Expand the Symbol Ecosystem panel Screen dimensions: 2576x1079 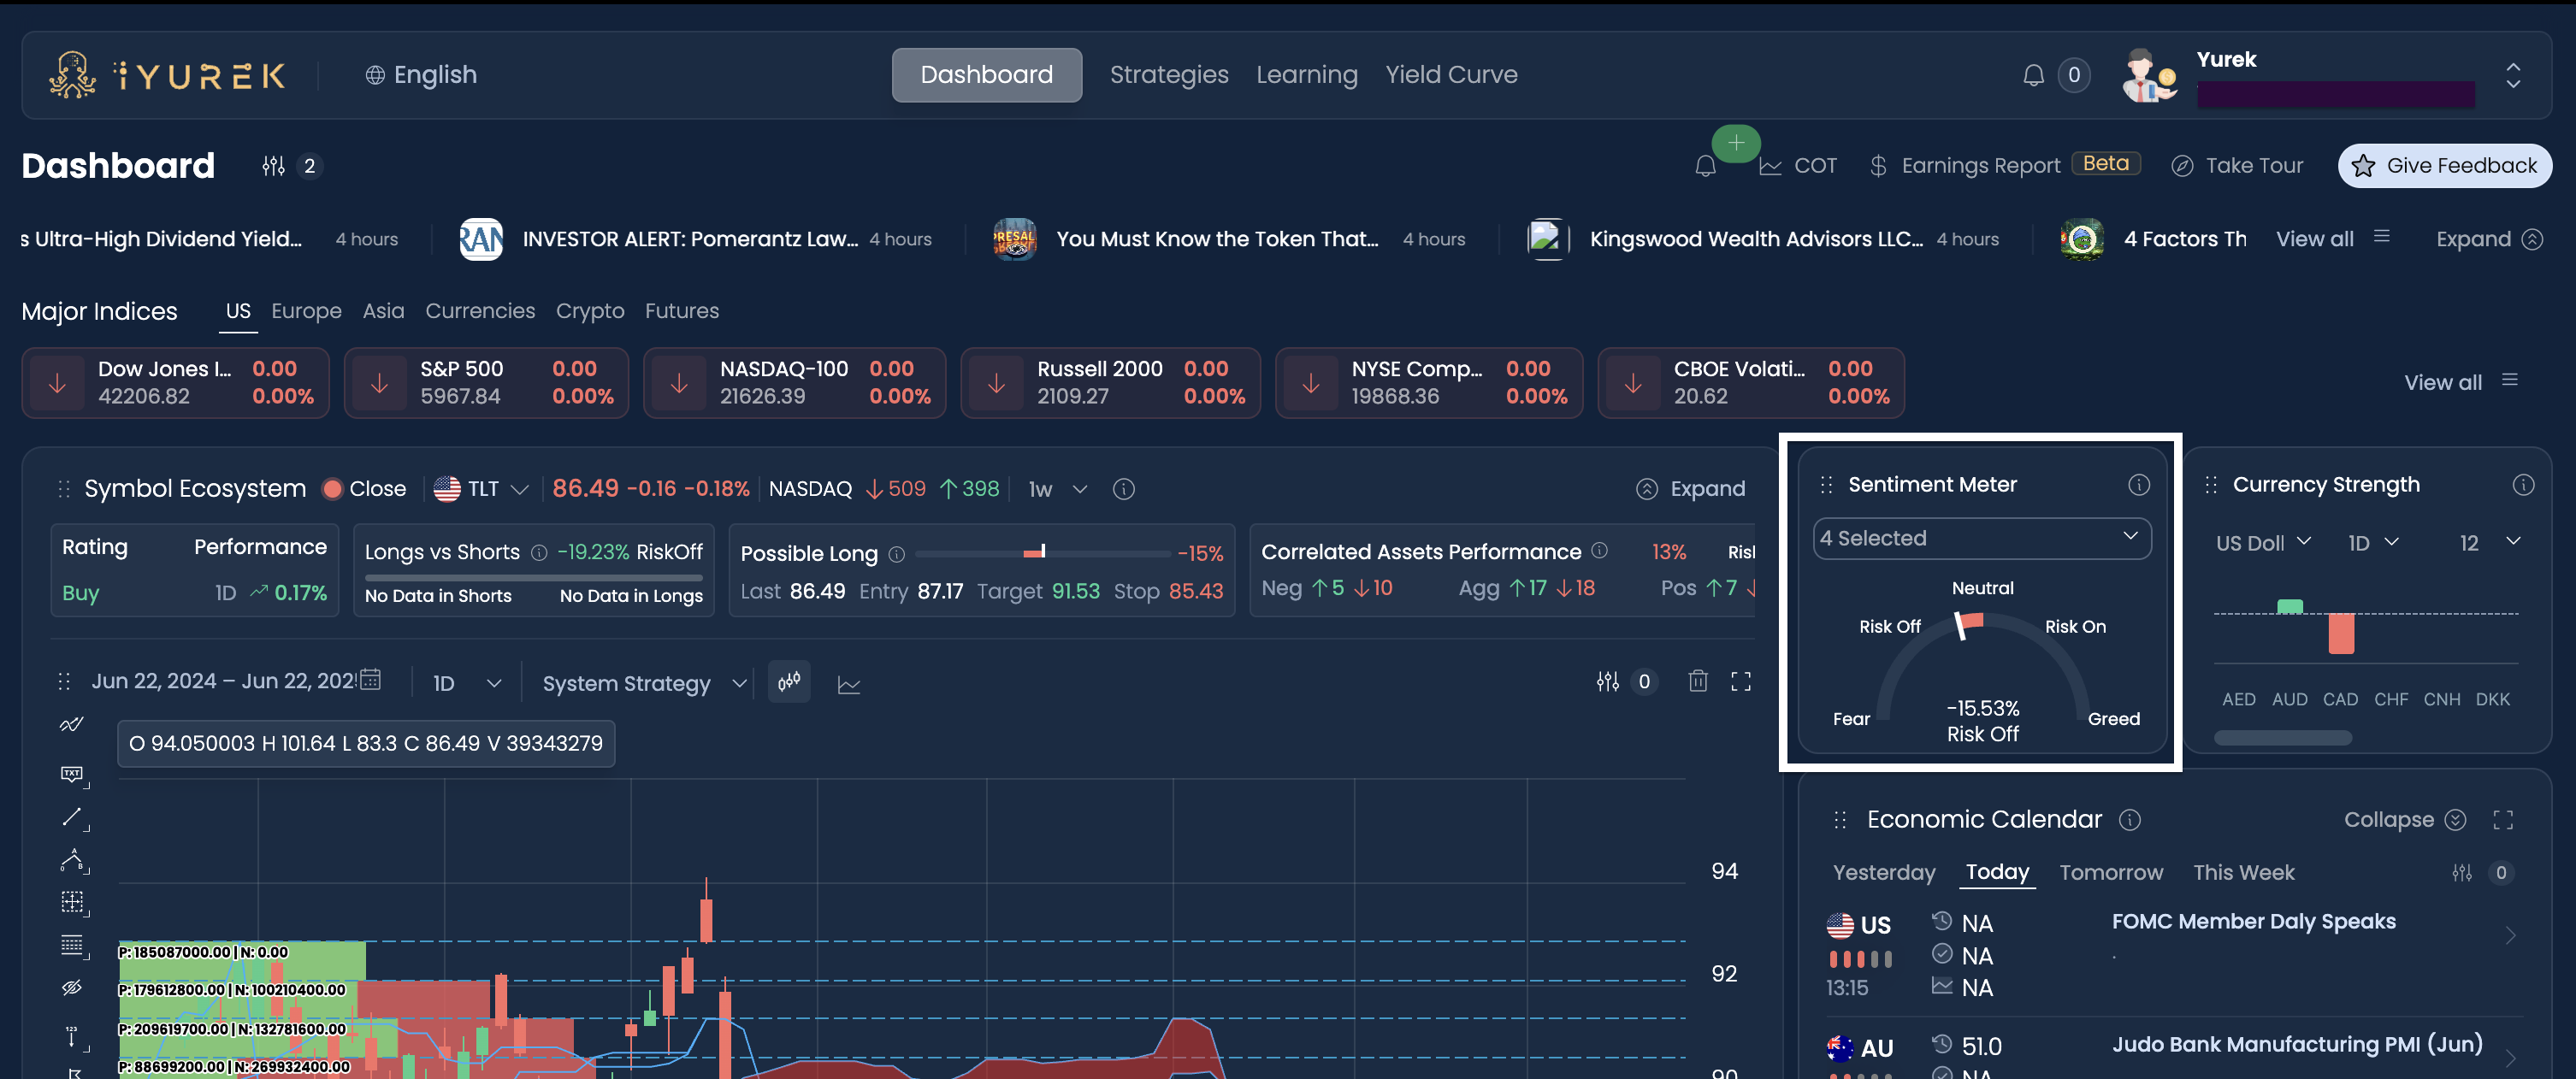pyautogui.click(x=1690, y=489)
